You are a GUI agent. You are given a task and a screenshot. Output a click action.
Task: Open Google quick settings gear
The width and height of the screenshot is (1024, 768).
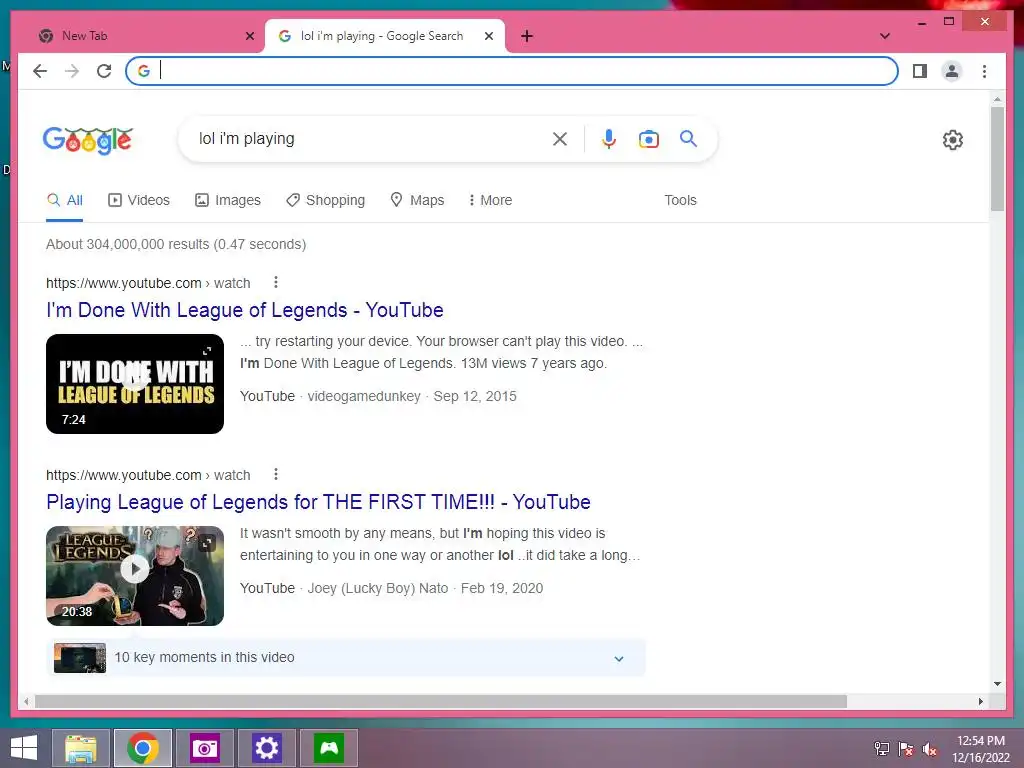(953, 140)
